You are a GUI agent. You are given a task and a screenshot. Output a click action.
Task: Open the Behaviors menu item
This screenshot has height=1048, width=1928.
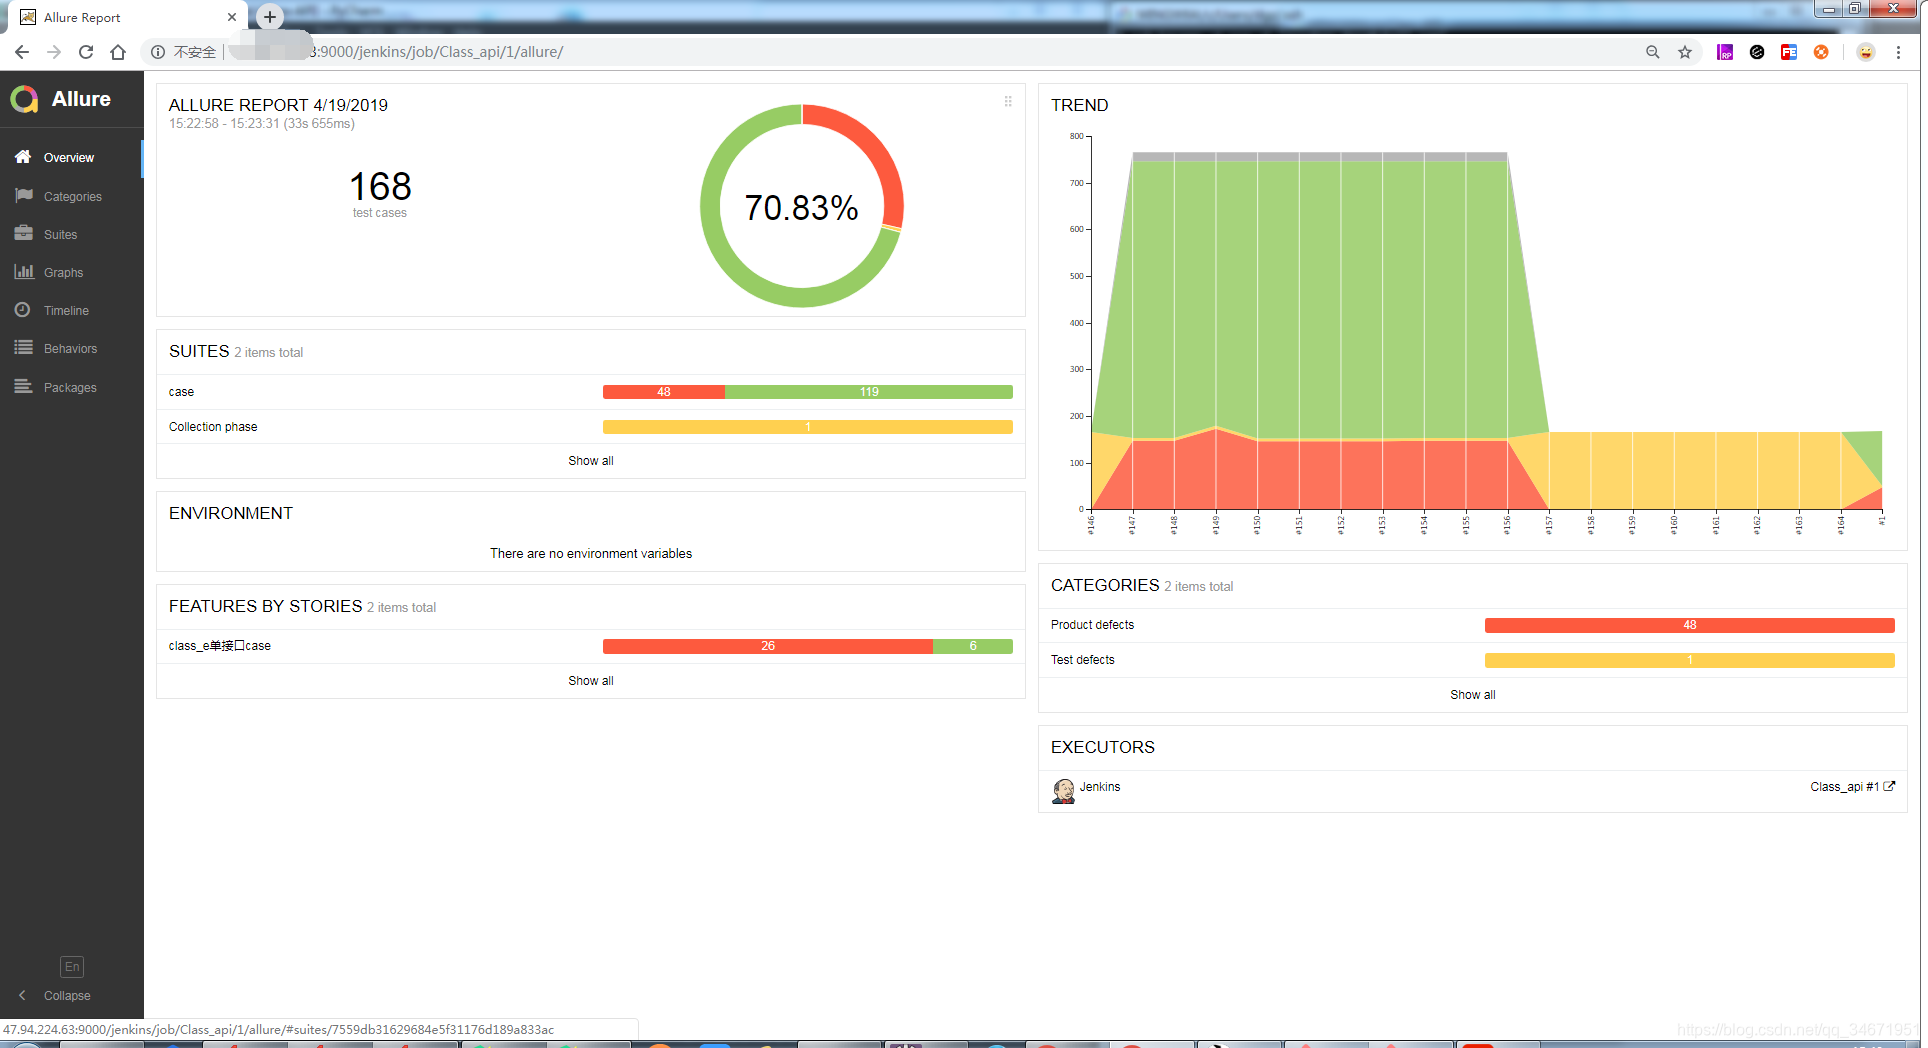[72, 348]
